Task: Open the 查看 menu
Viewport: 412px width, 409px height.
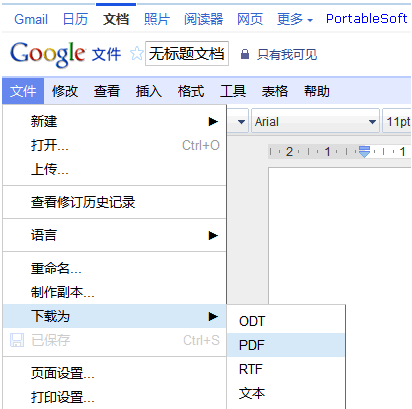Action: (107, 91)
